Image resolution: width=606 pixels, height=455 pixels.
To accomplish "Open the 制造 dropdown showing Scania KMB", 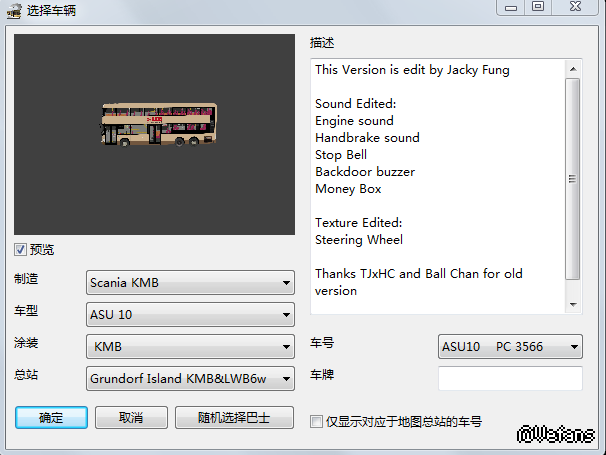I will 190,283.
